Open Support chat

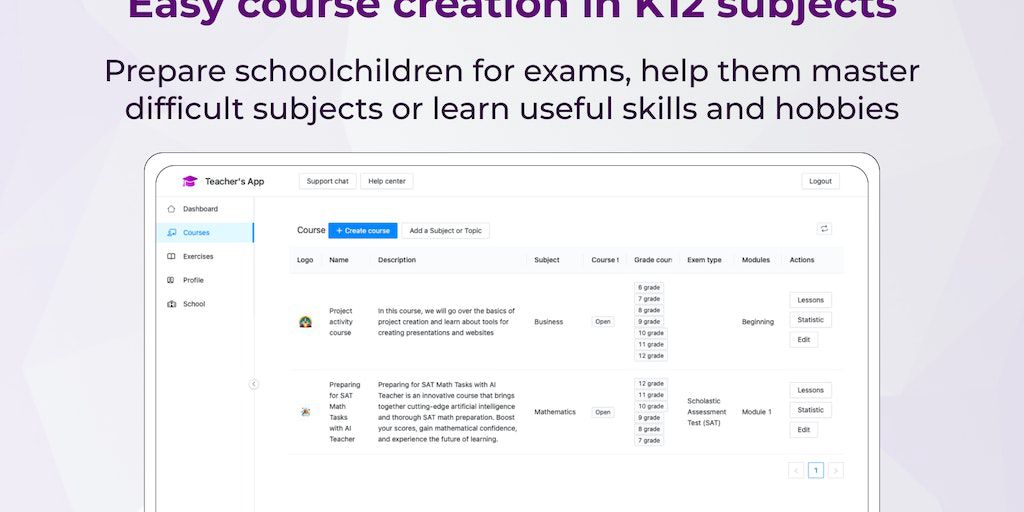tap(328, 182)
